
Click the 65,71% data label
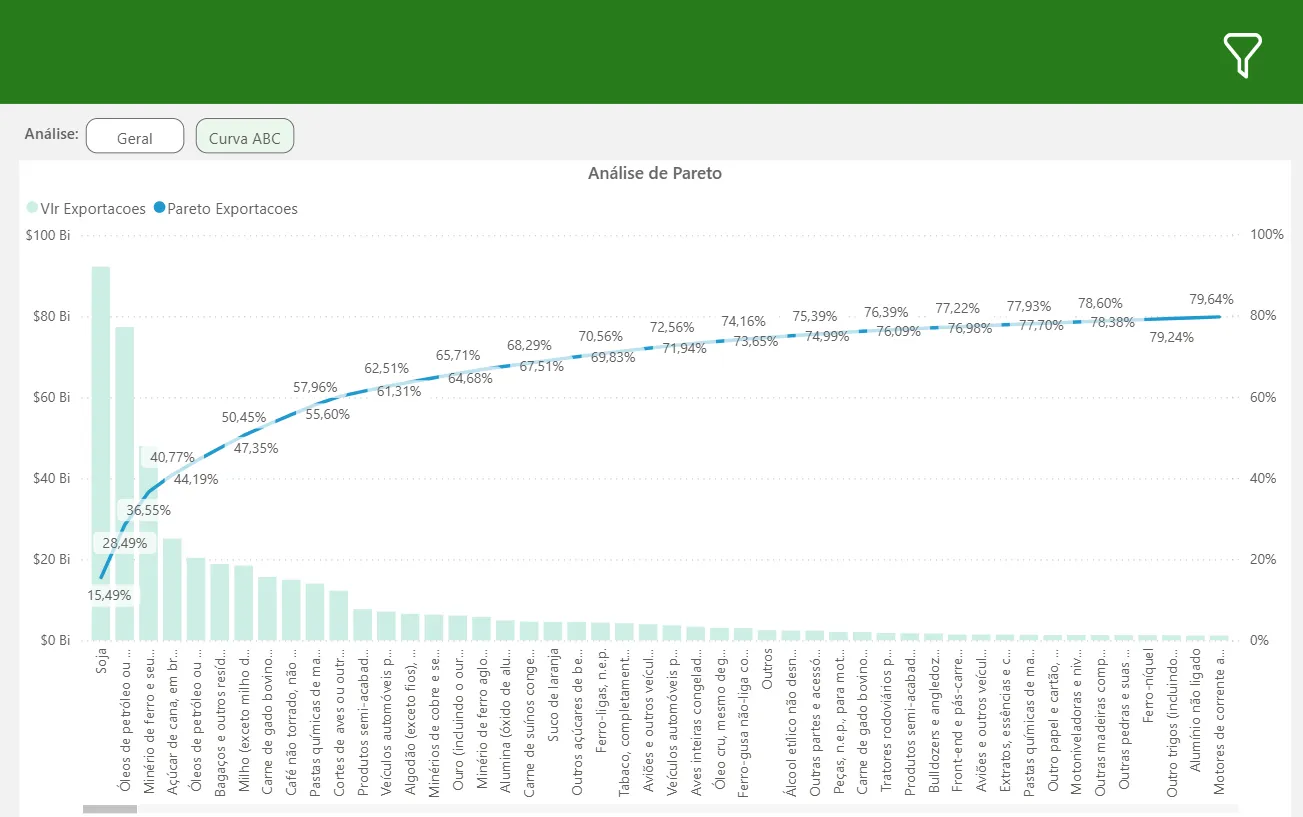point(458,355)
